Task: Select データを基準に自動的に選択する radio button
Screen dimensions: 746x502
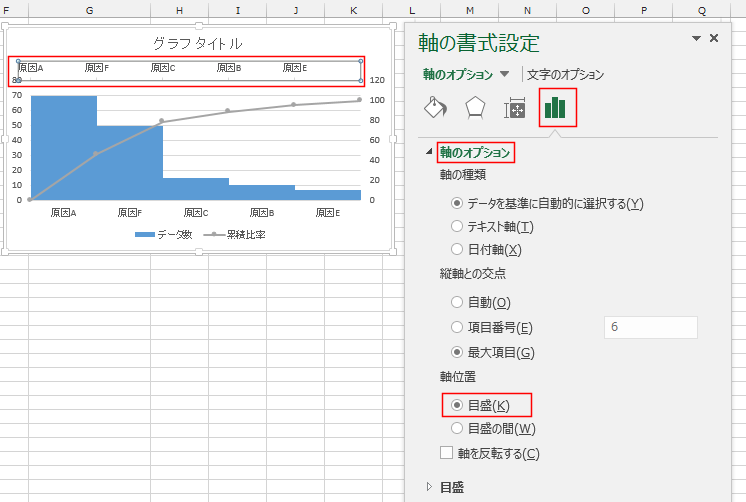Action: tap(458, 203)
